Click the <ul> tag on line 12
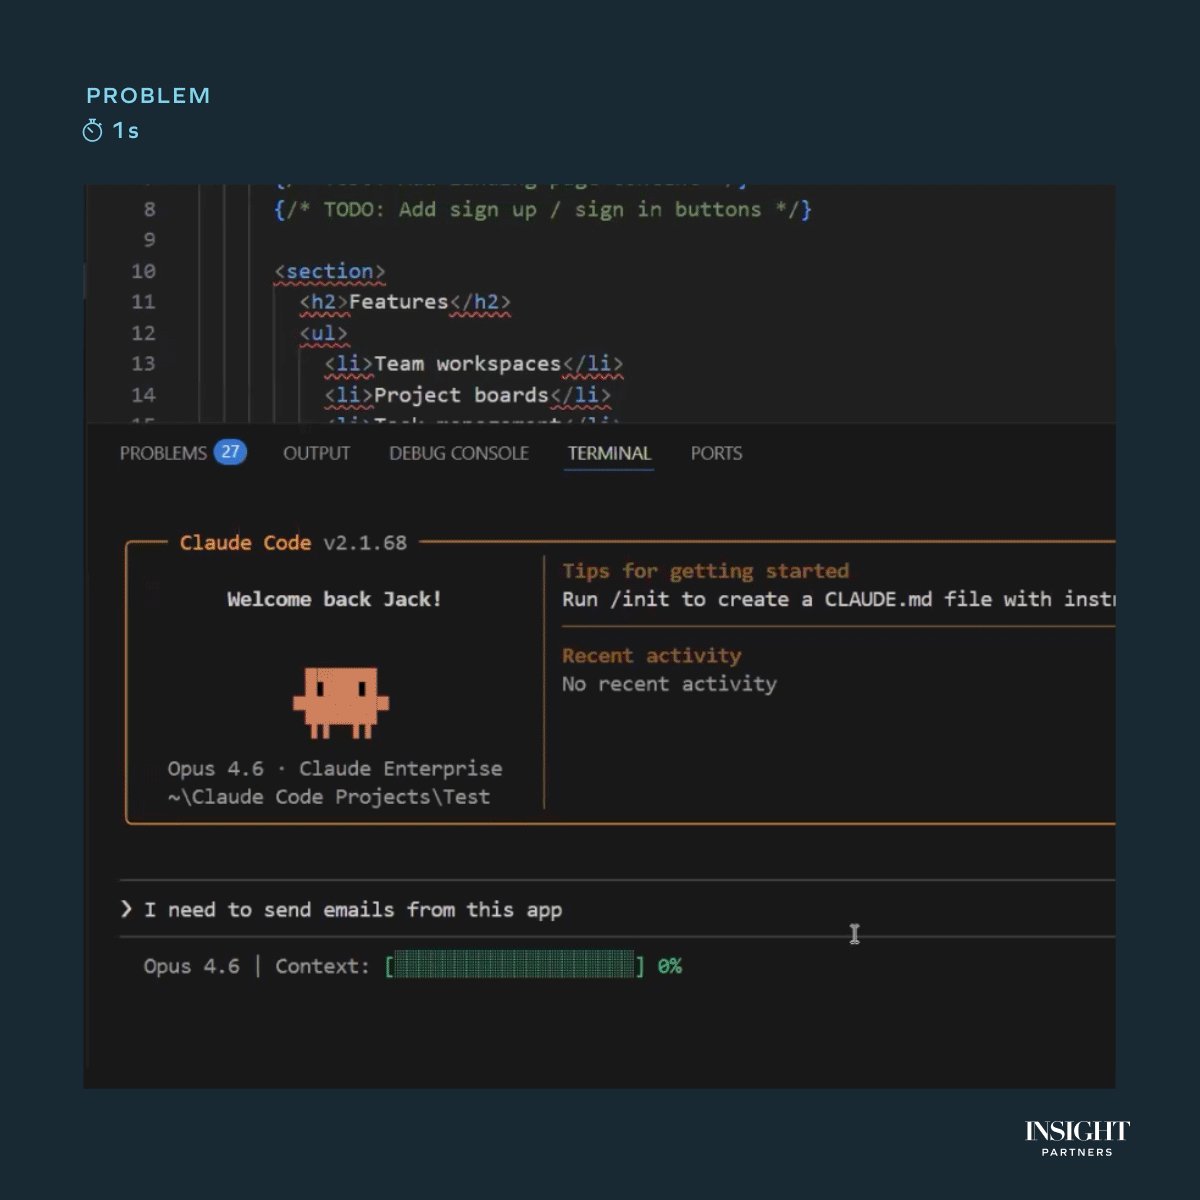 [323, 333]
